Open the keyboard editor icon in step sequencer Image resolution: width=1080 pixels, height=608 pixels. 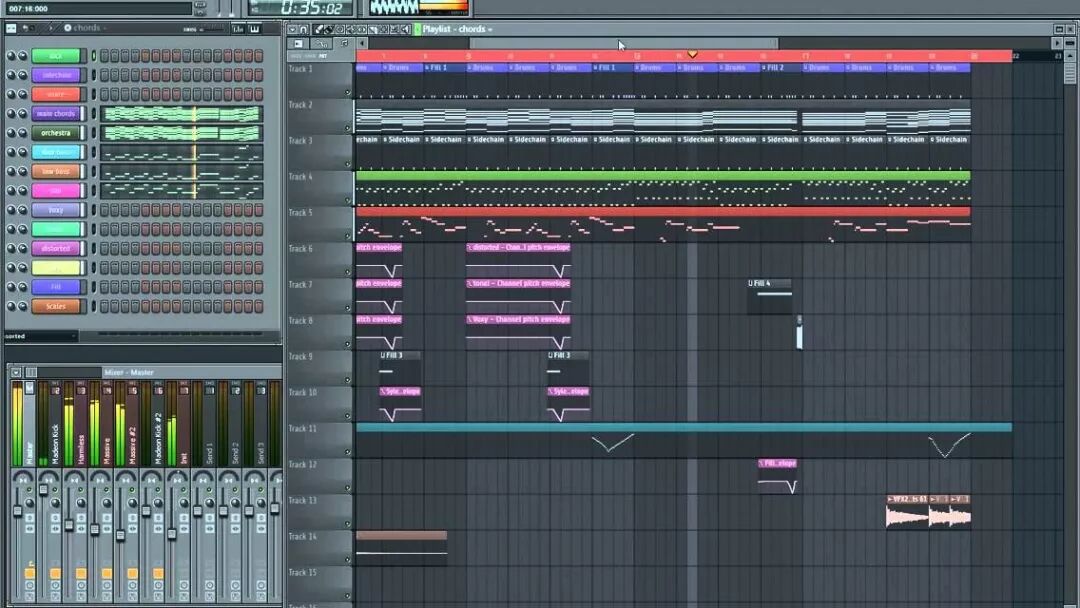click(254, 28)
